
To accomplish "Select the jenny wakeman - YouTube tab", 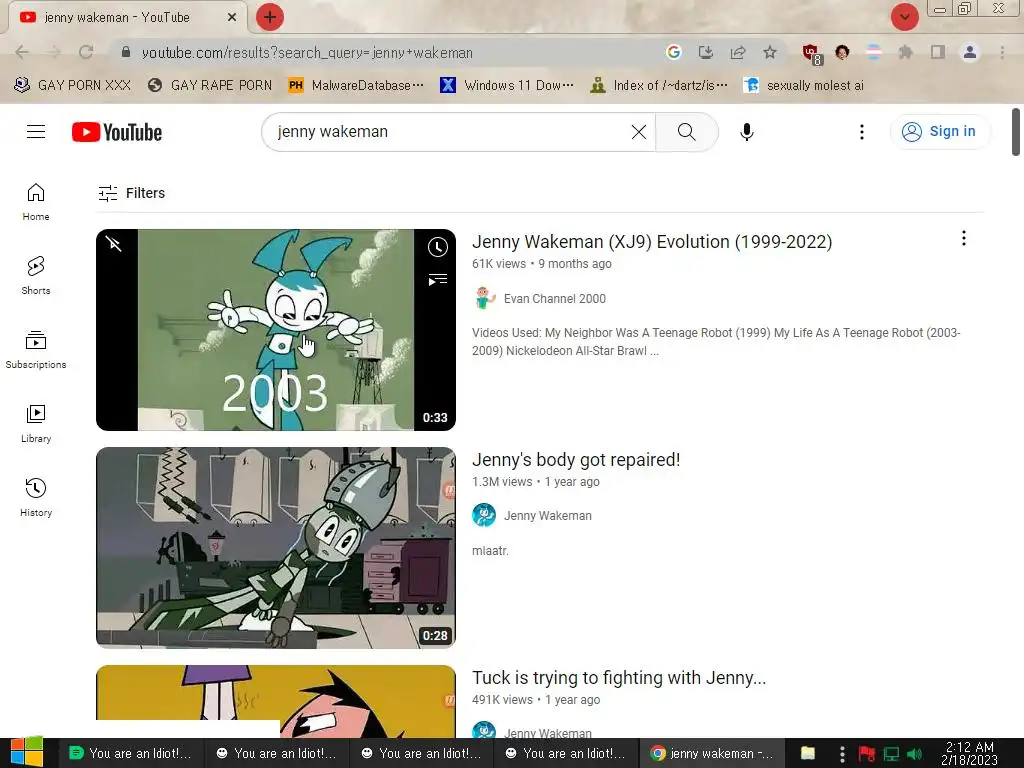I will click(127, 17).
